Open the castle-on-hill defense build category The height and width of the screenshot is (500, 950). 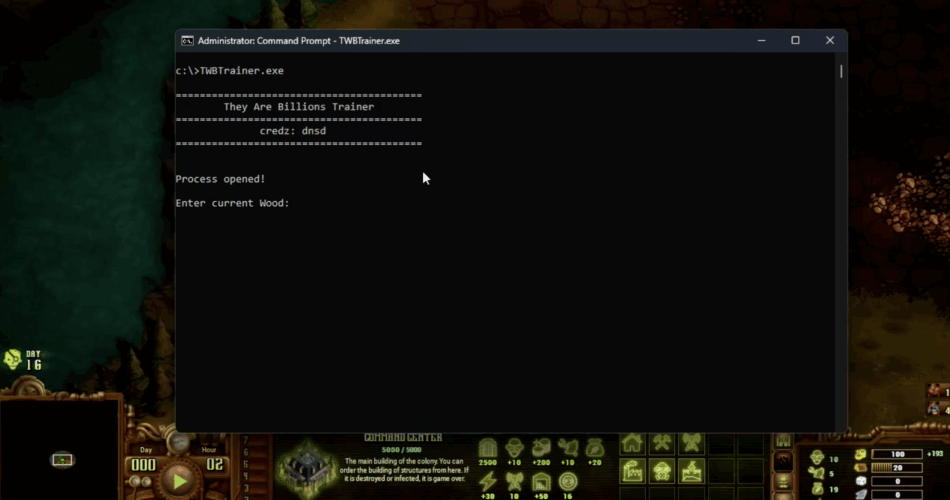pos(691,471)
